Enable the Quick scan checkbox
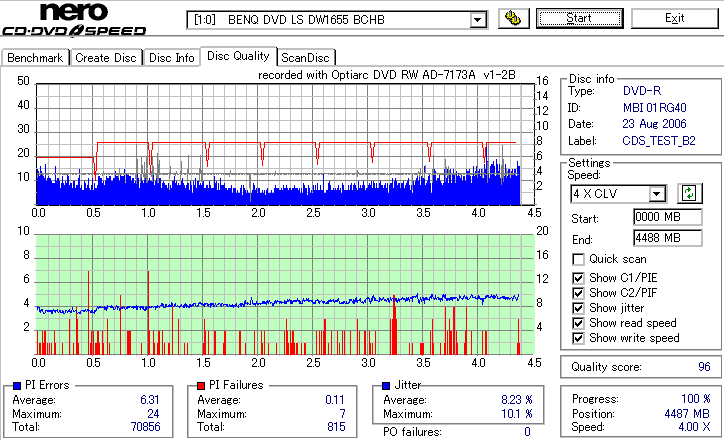This screenshot has height=441, width=724. (x=578, y=260)
